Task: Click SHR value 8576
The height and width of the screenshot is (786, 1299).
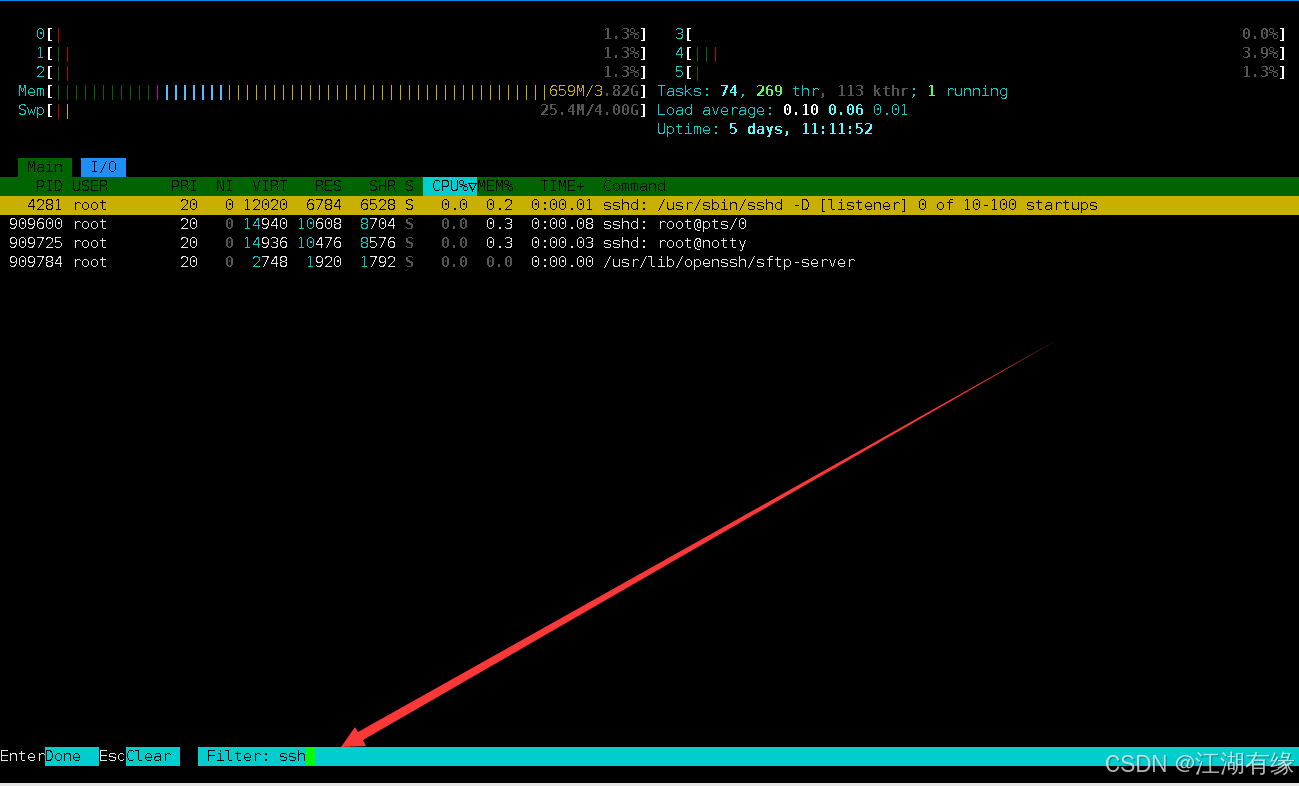Action: pos(378,243)
